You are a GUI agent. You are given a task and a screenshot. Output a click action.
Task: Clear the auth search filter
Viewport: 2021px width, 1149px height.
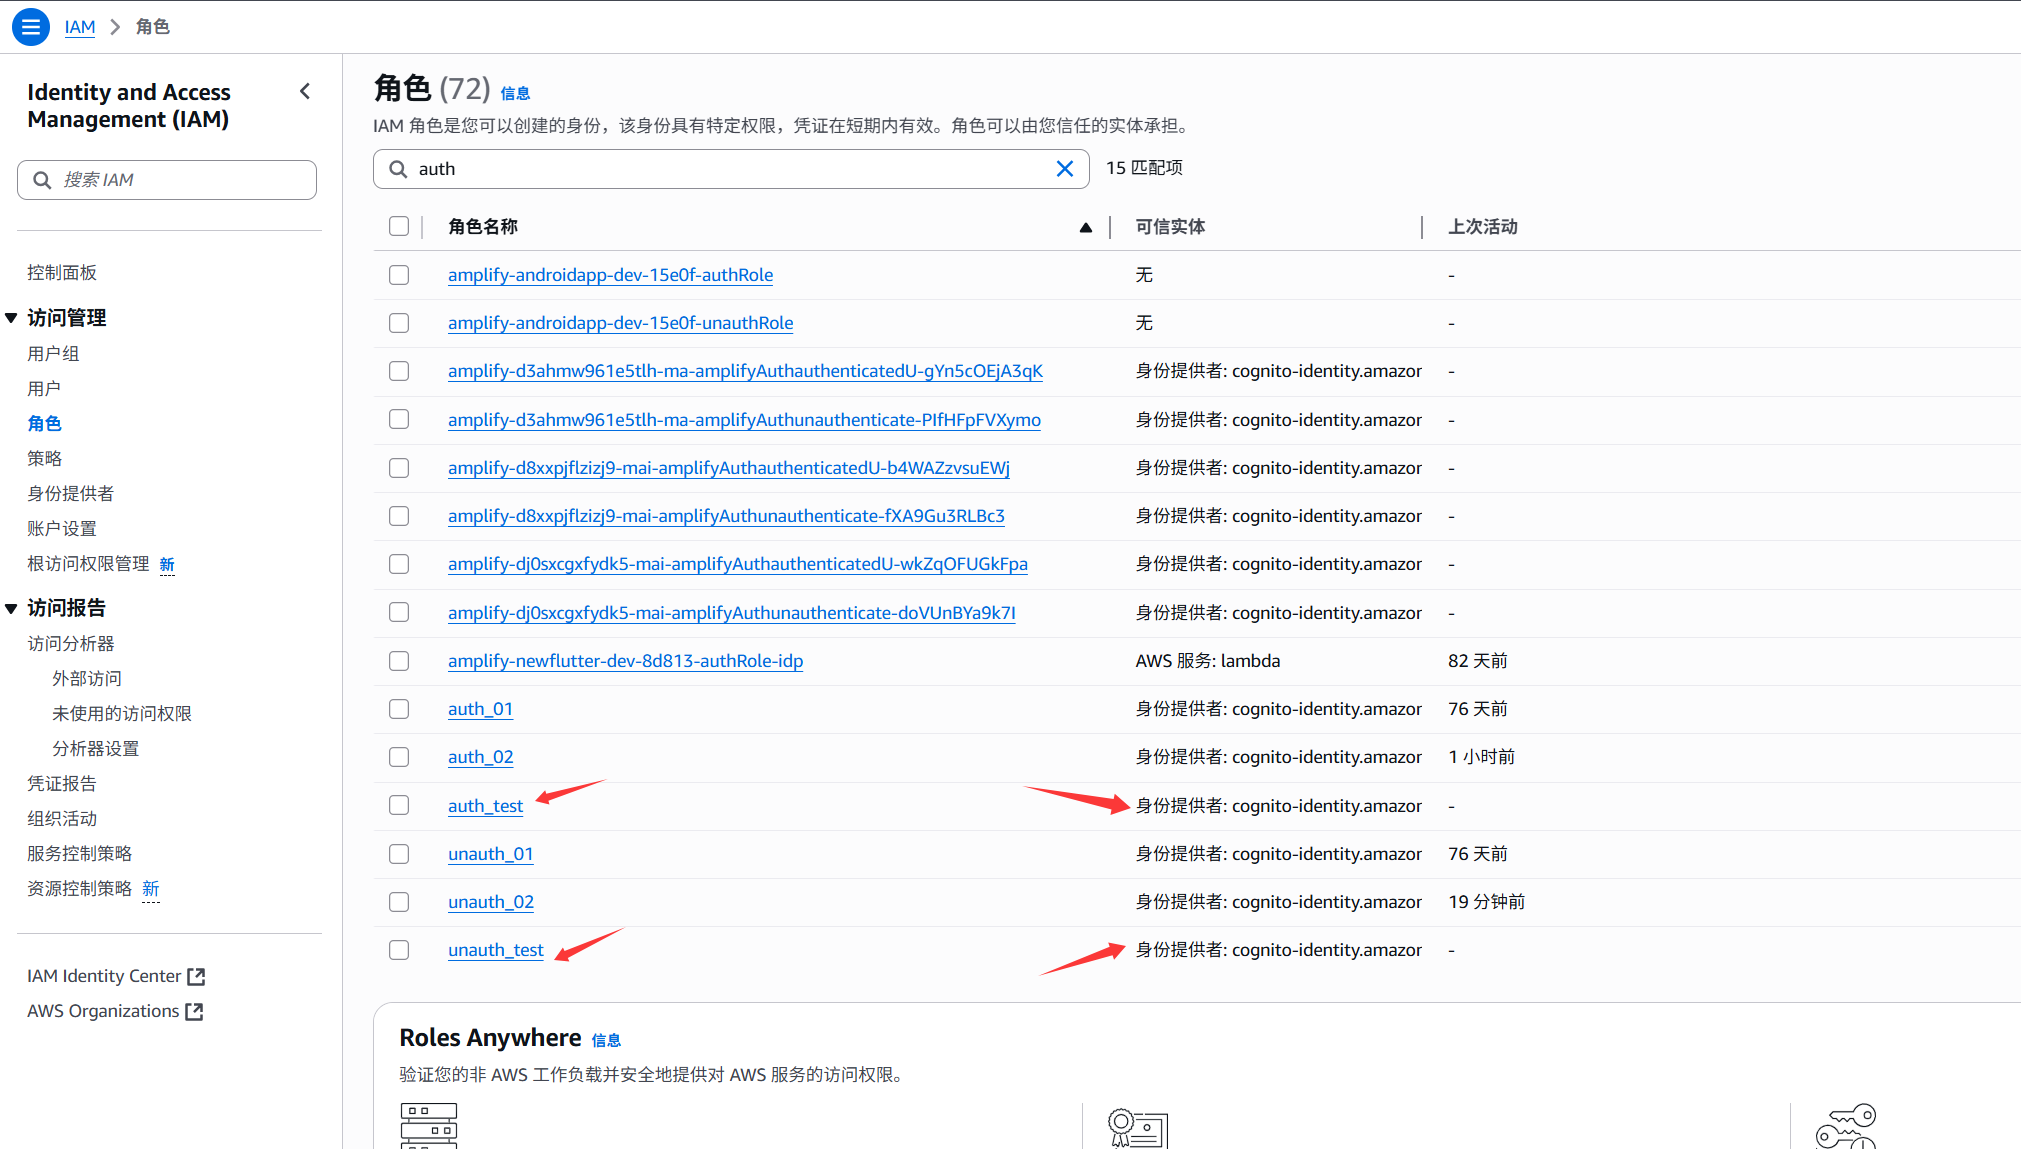[x=1065, y=169]
